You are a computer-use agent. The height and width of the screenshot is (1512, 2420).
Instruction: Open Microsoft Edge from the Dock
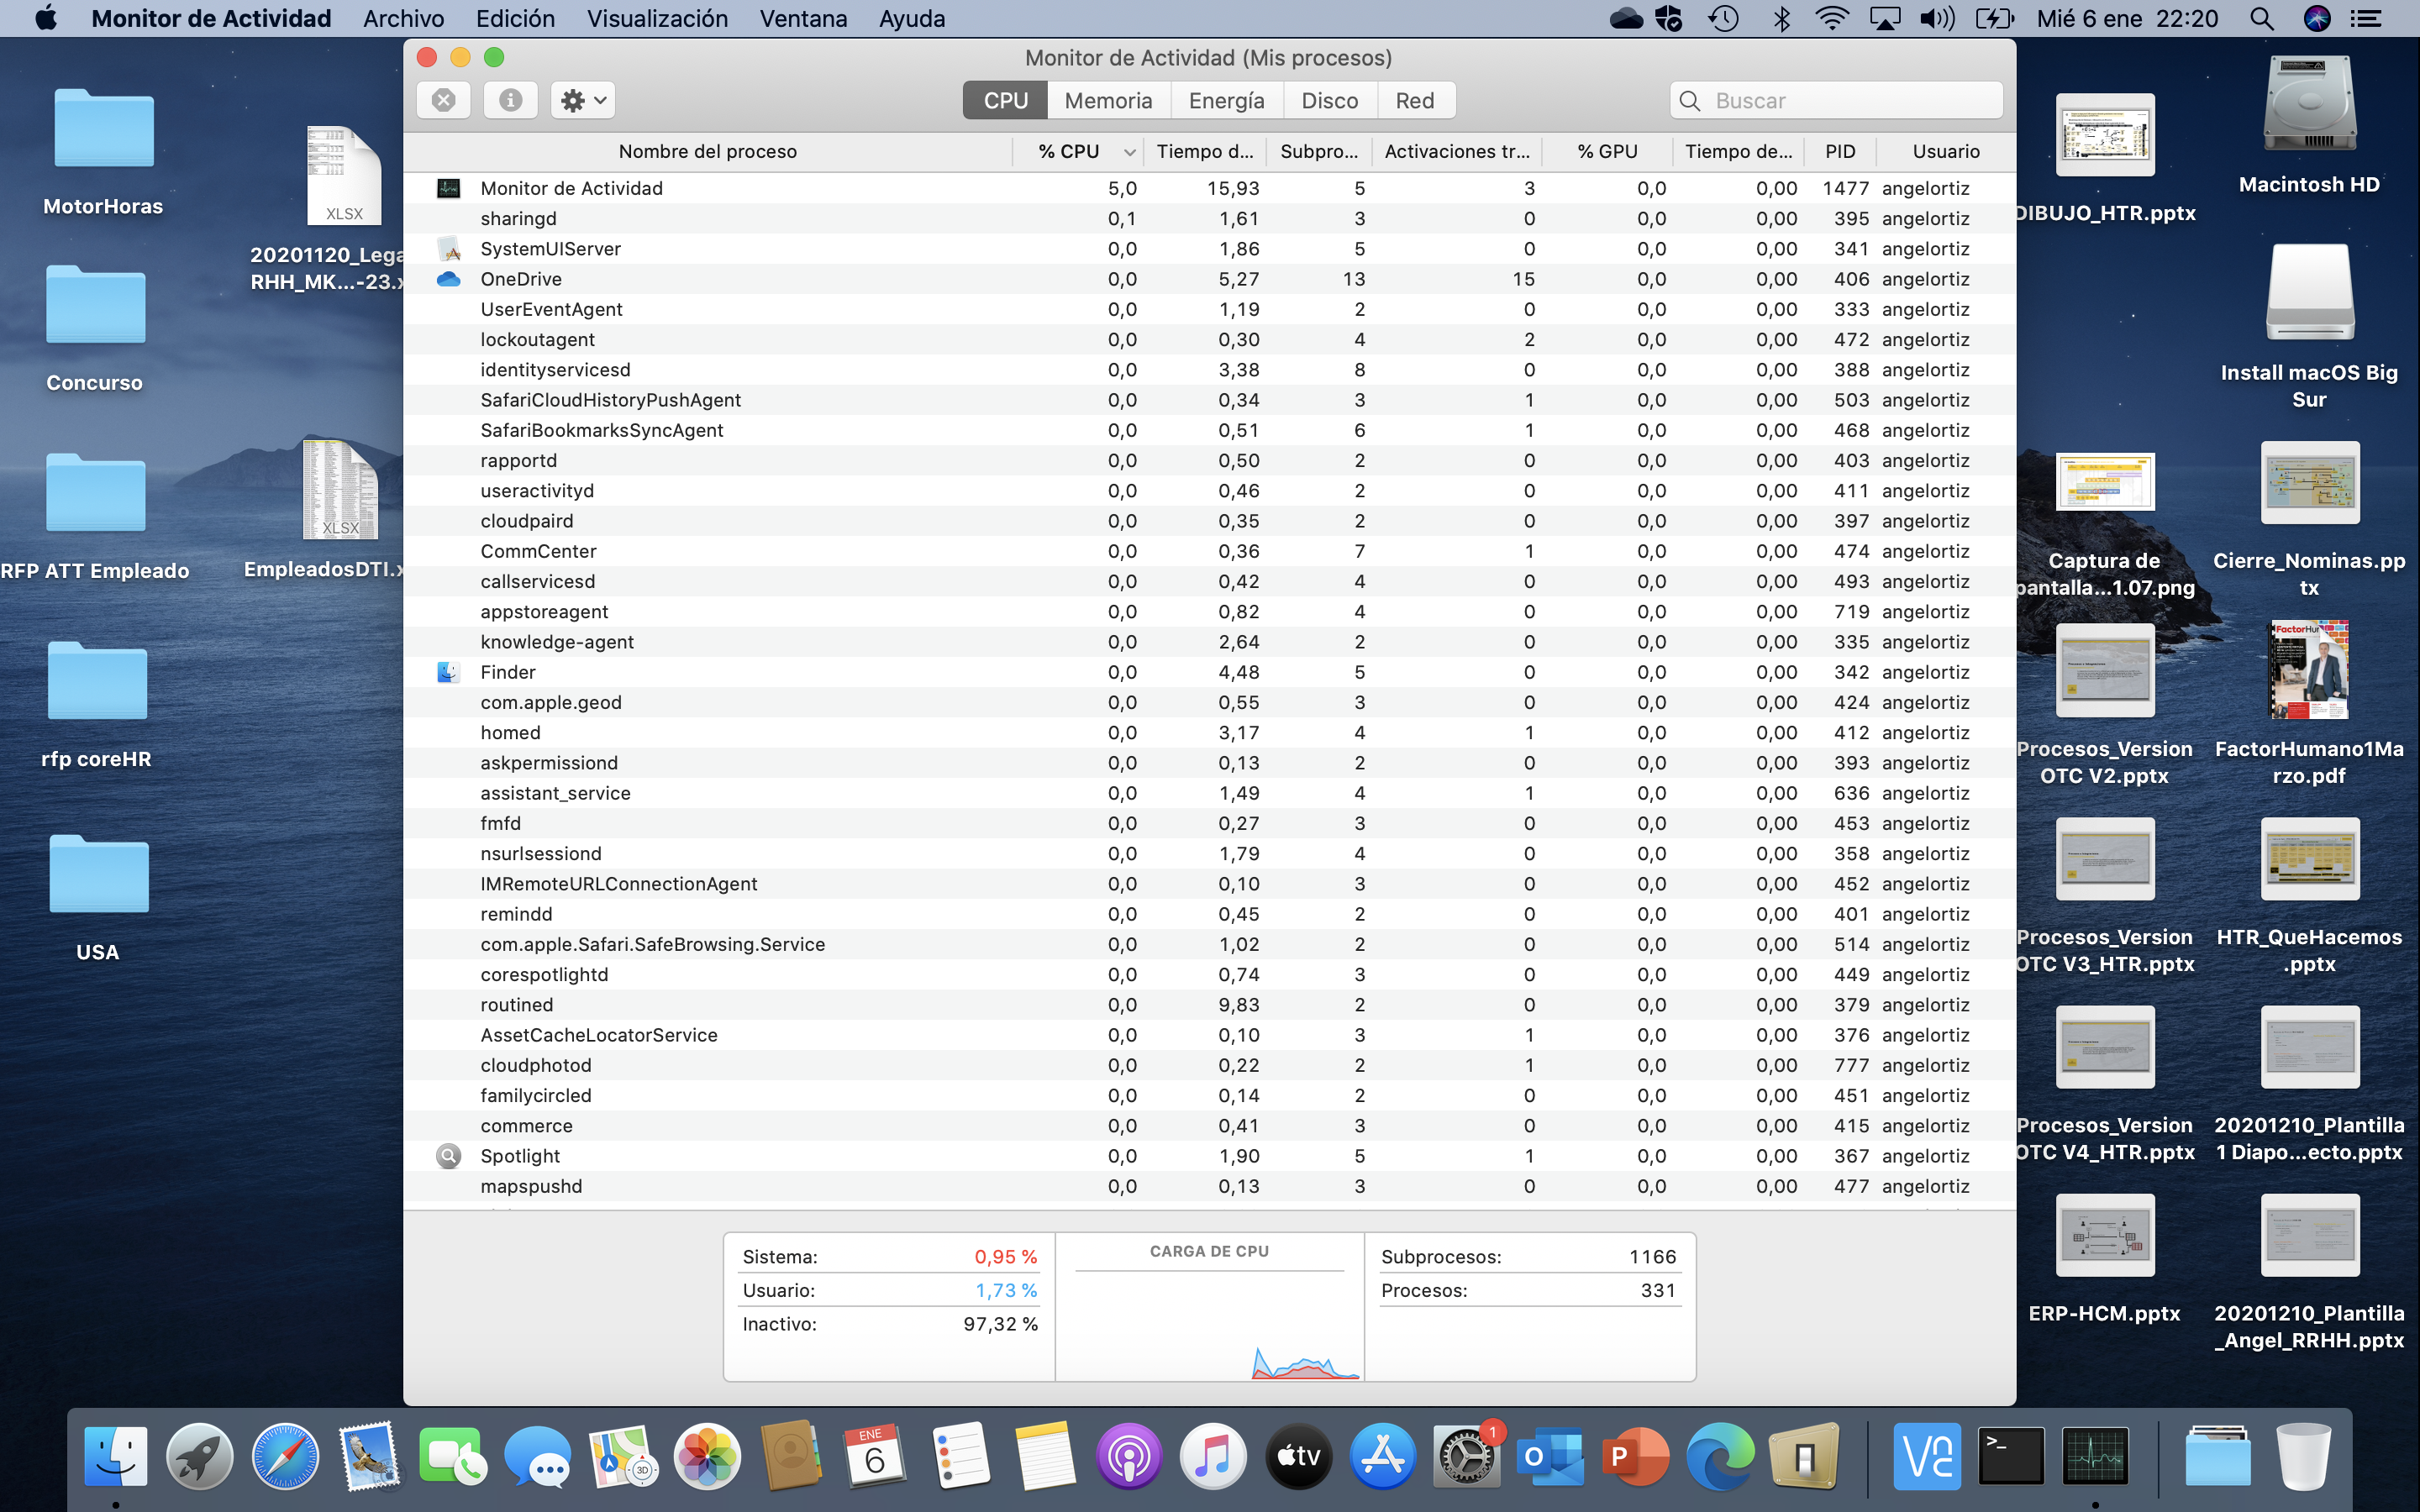pyautogui.click(x=1720, y=1457)
